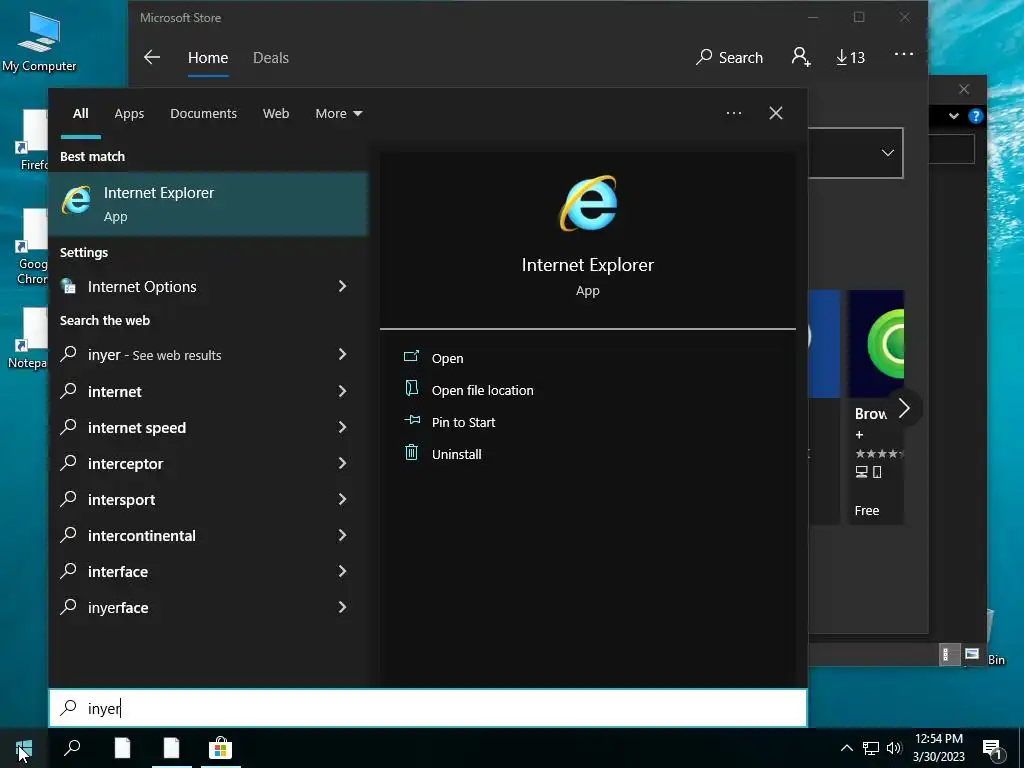Click the Open action for Internet Explorer
1024x768 pixels.
click(447, 358)
